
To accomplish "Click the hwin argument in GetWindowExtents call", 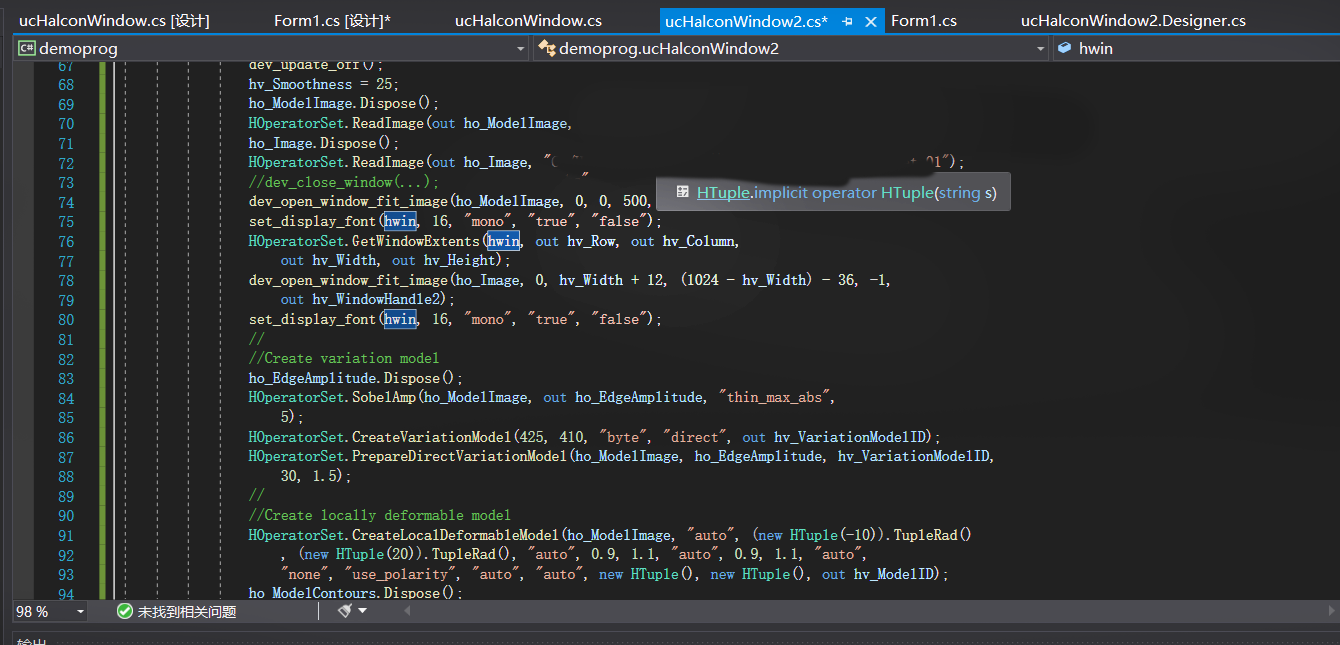I will 503,241.
